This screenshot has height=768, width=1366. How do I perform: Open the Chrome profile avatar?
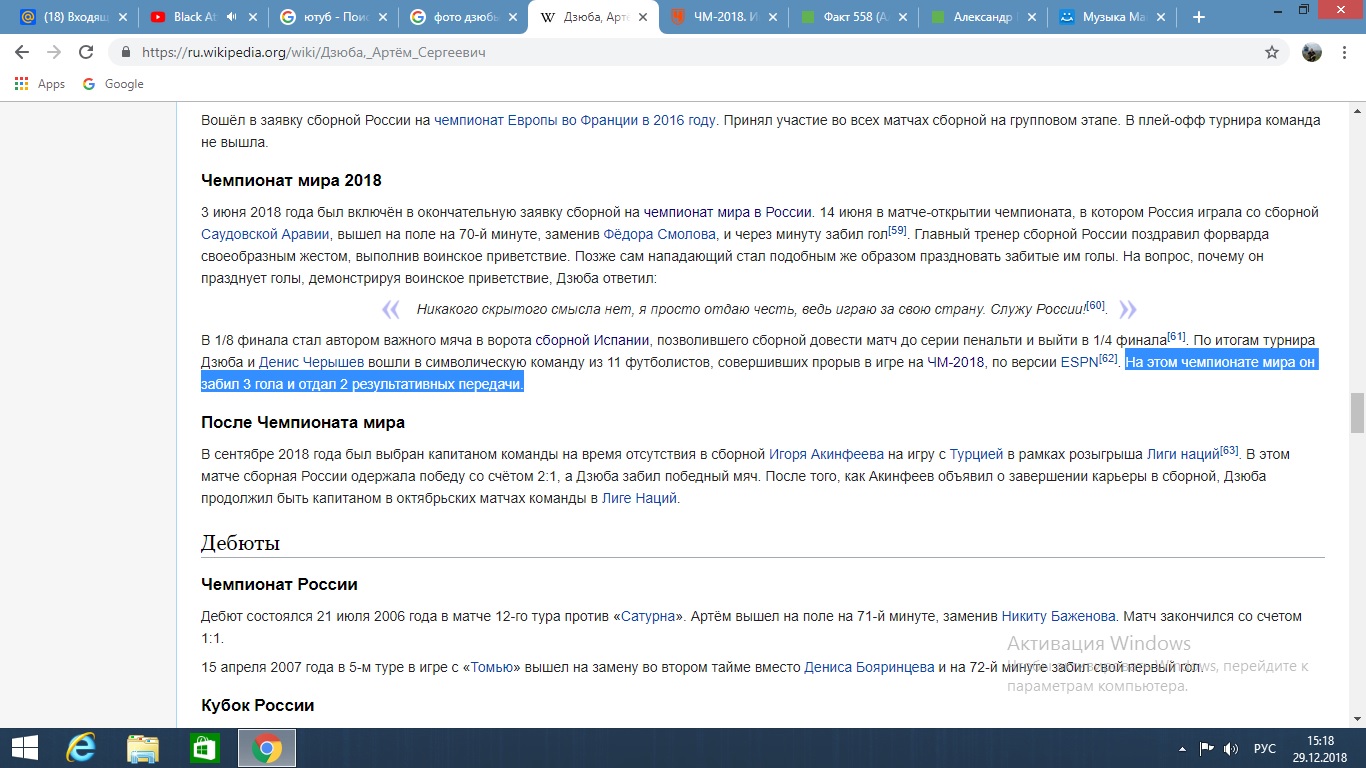tap(1312, 52)
